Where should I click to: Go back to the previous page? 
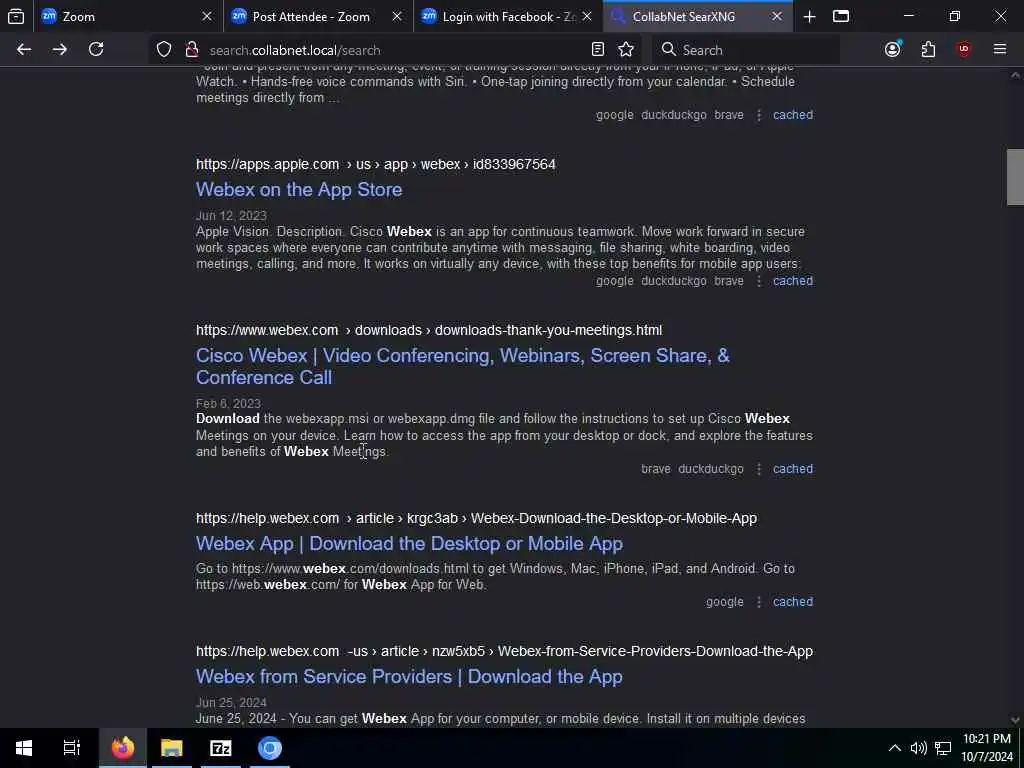pos(24,50)
